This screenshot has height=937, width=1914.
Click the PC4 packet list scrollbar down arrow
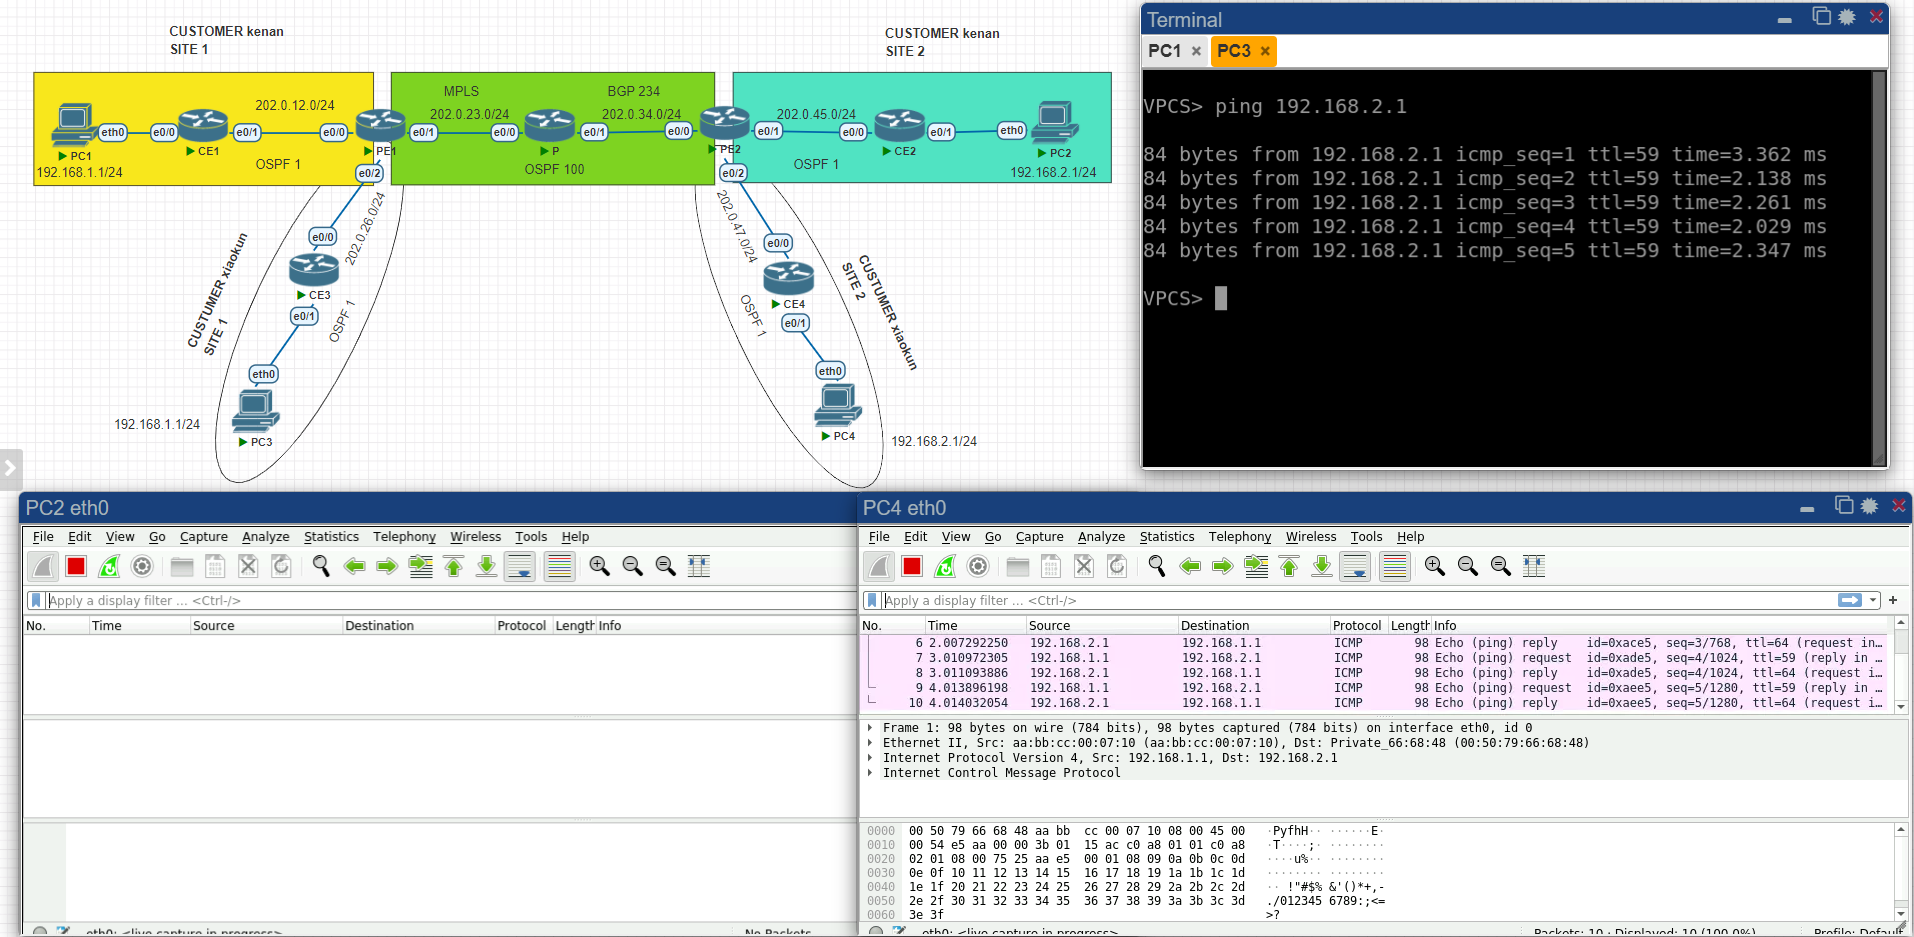pyautogui.click(x=1900, y=706)
